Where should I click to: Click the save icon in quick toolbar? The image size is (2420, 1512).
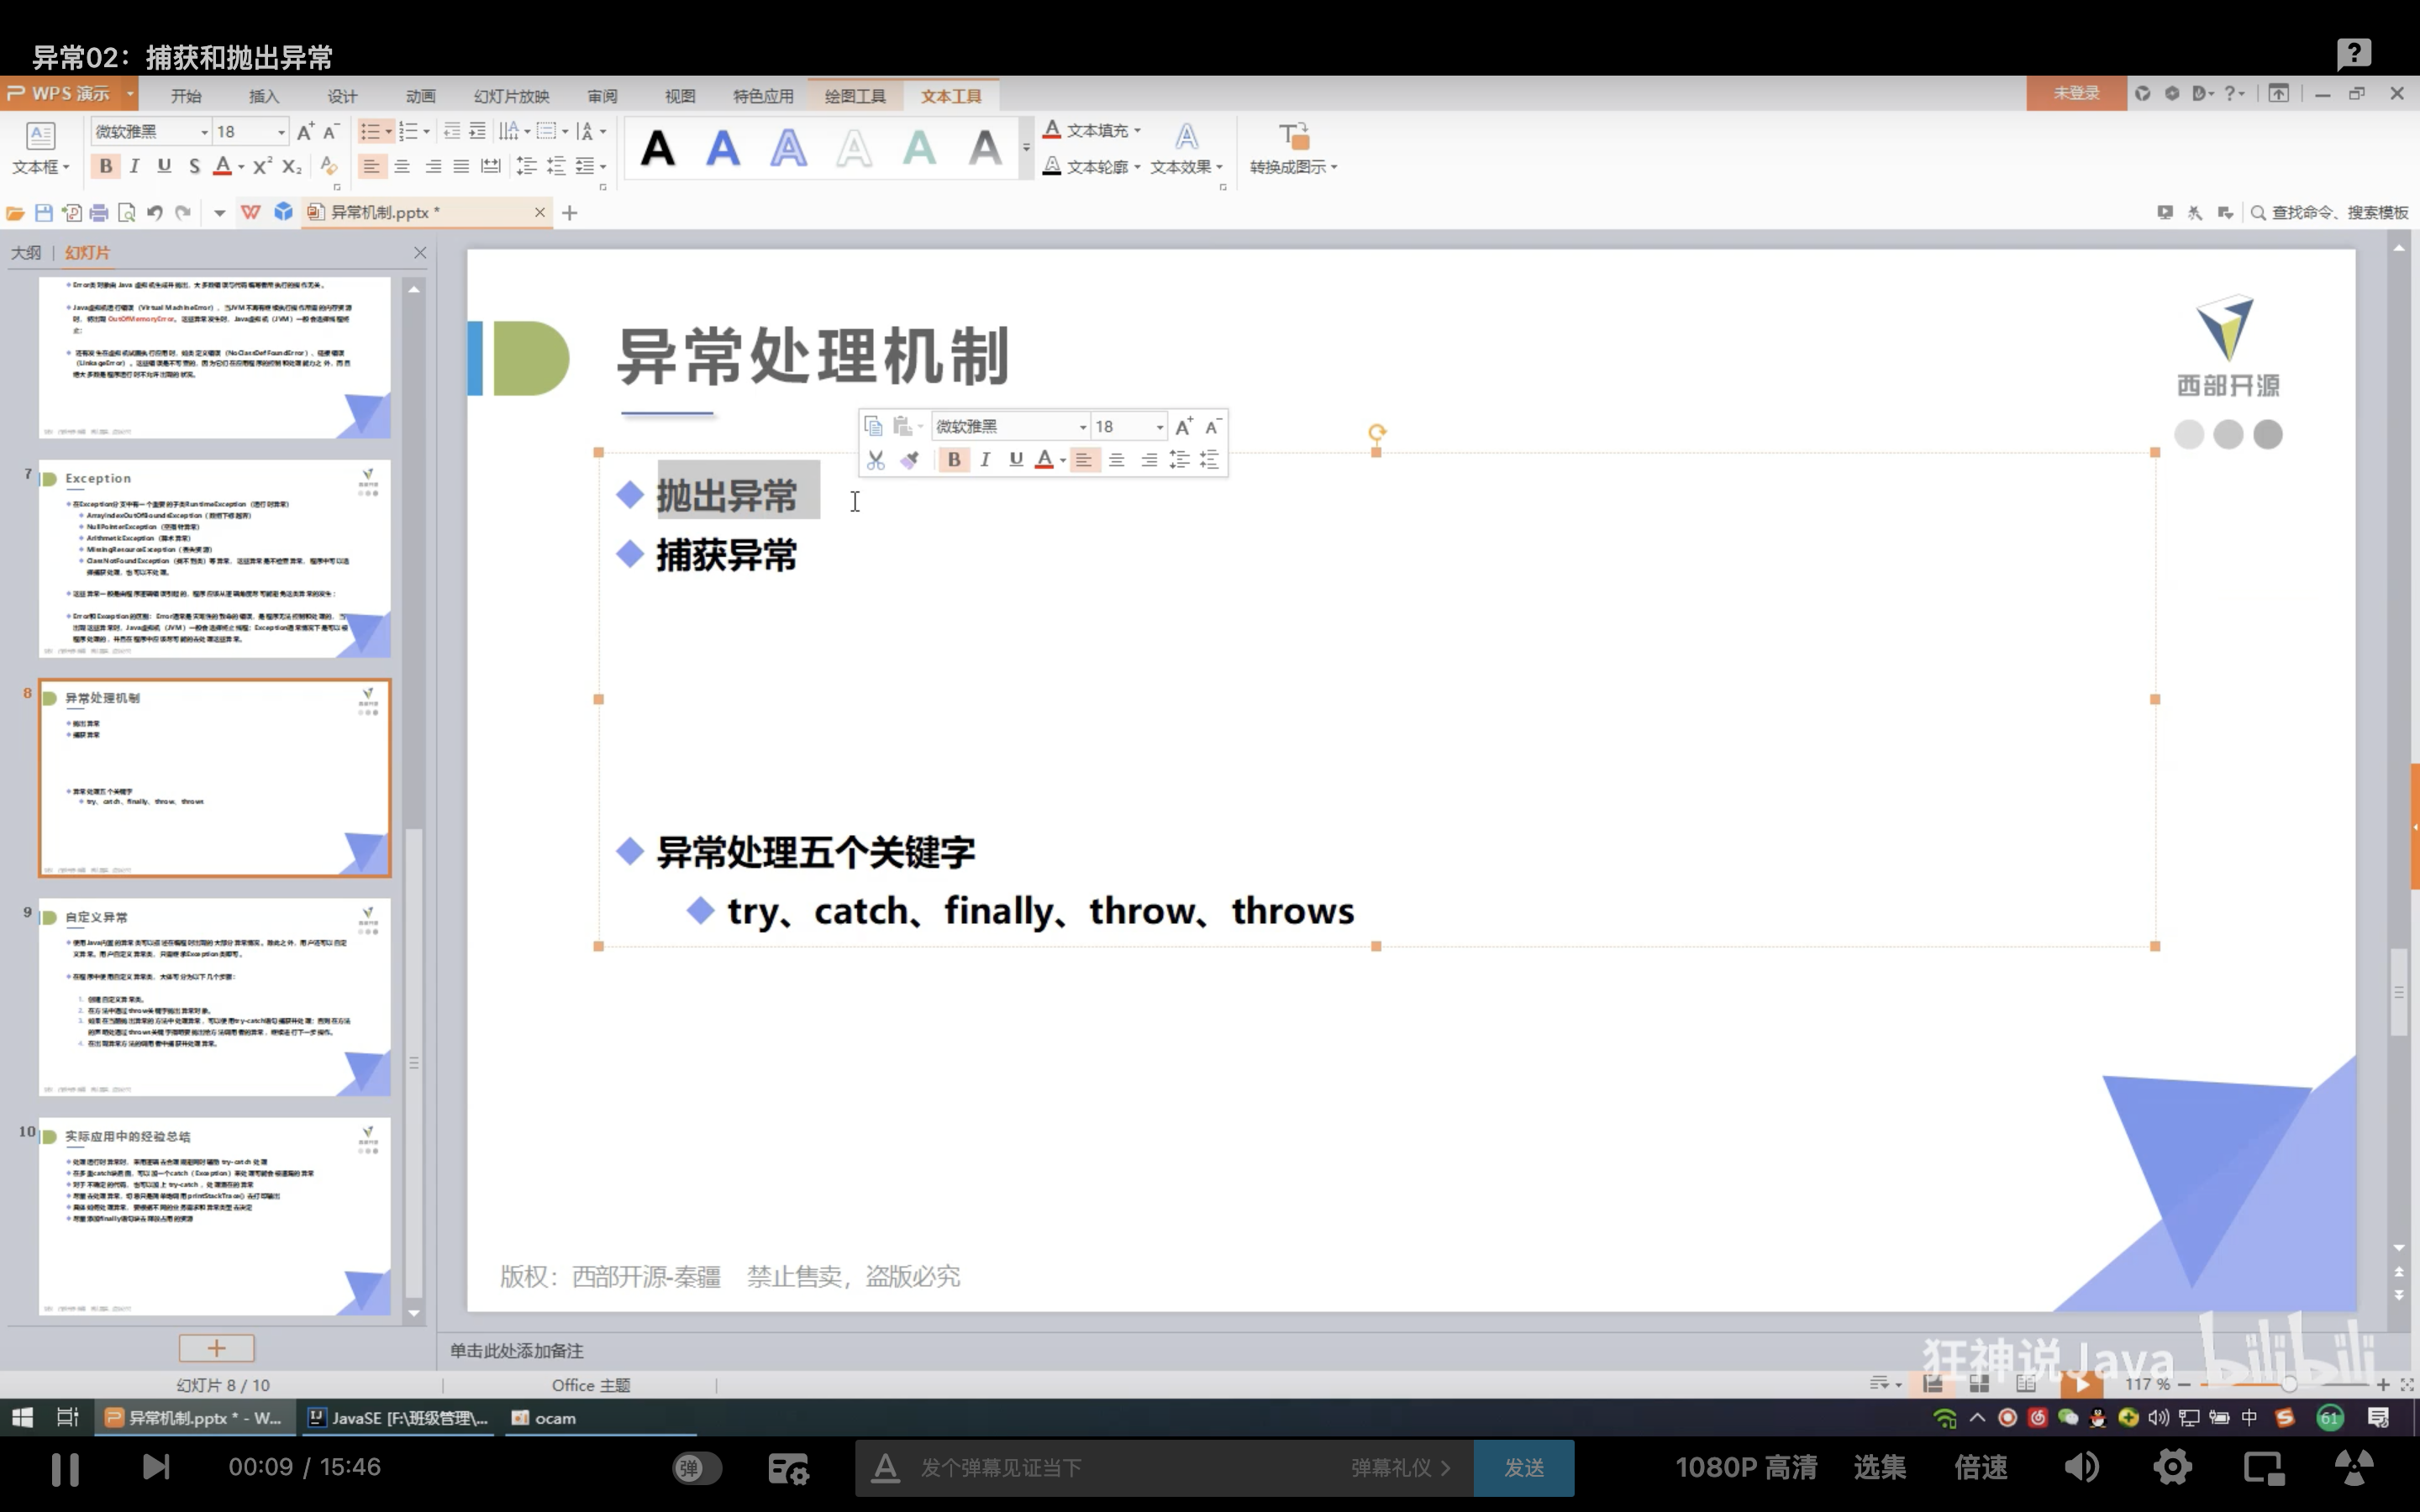coord(43,212)
